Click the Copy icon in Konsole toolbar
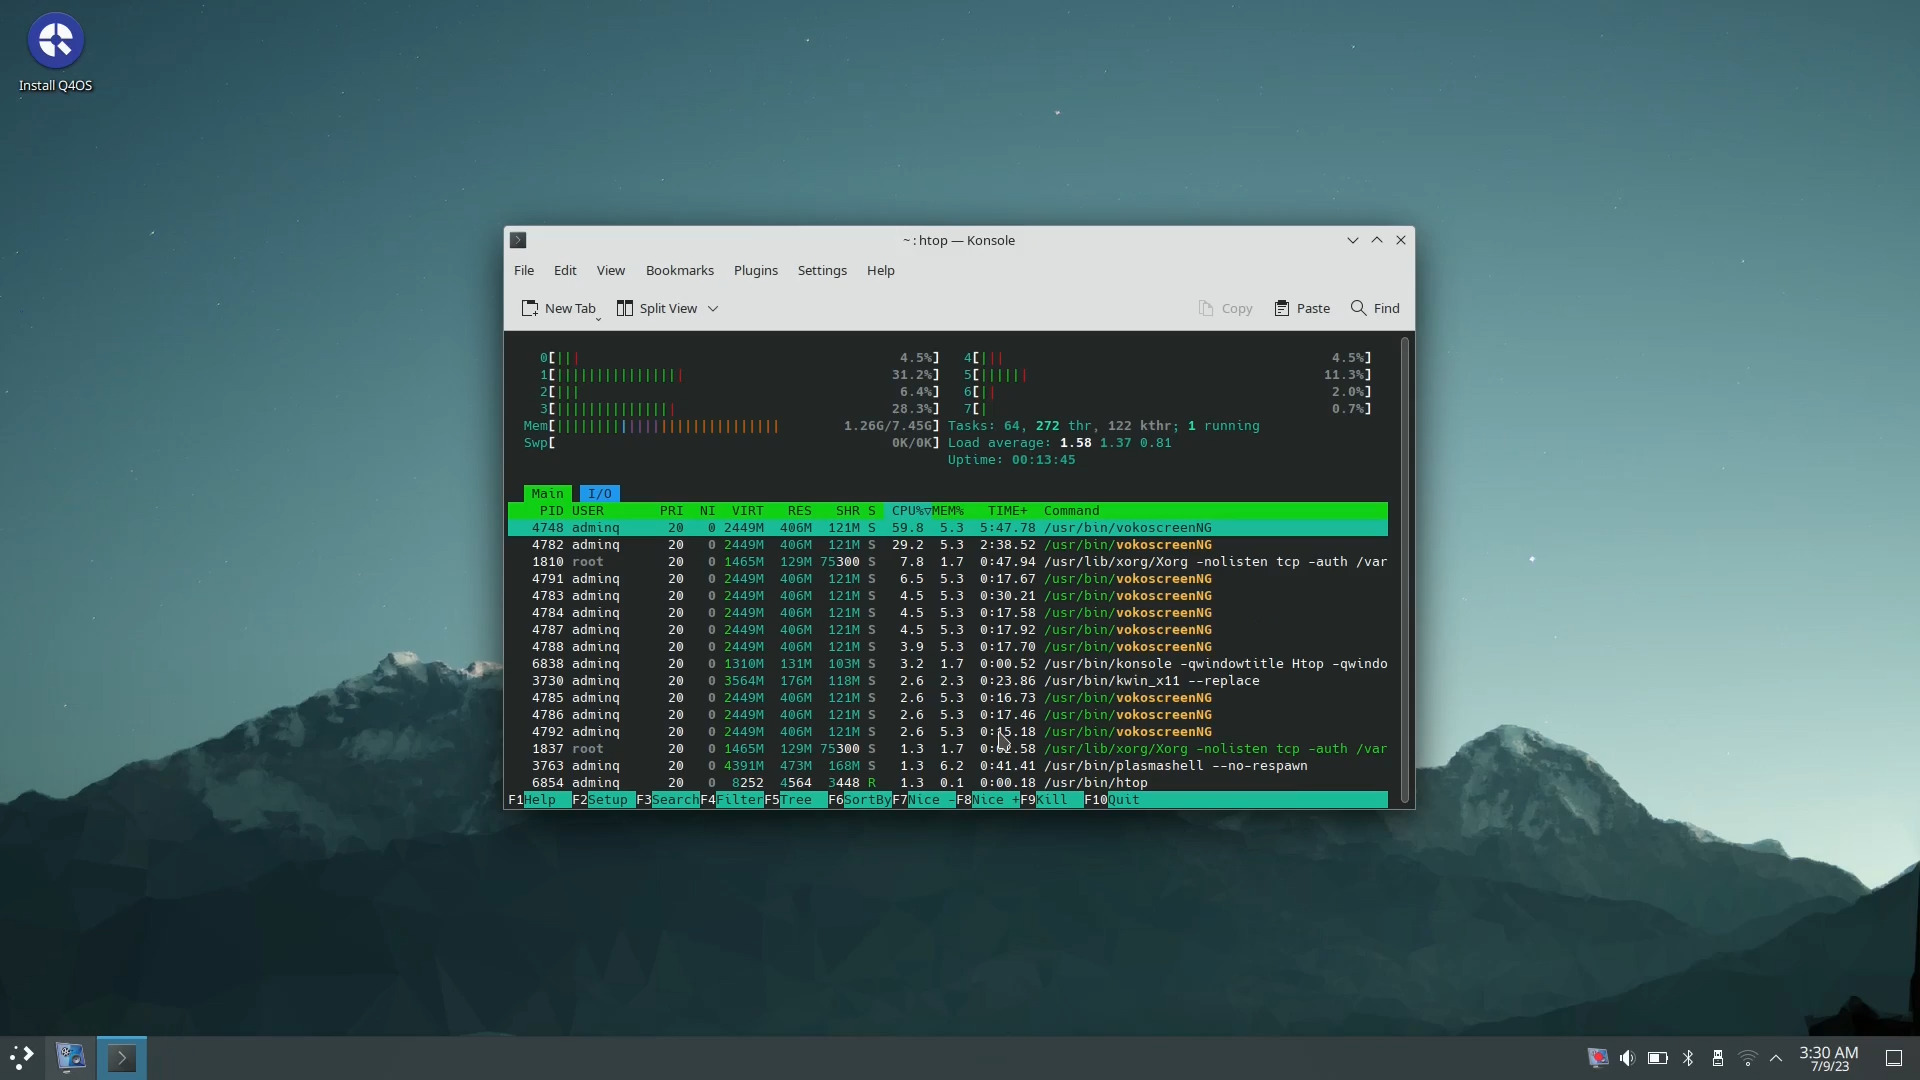The image size is (1920, 1080). point(1226,308)
